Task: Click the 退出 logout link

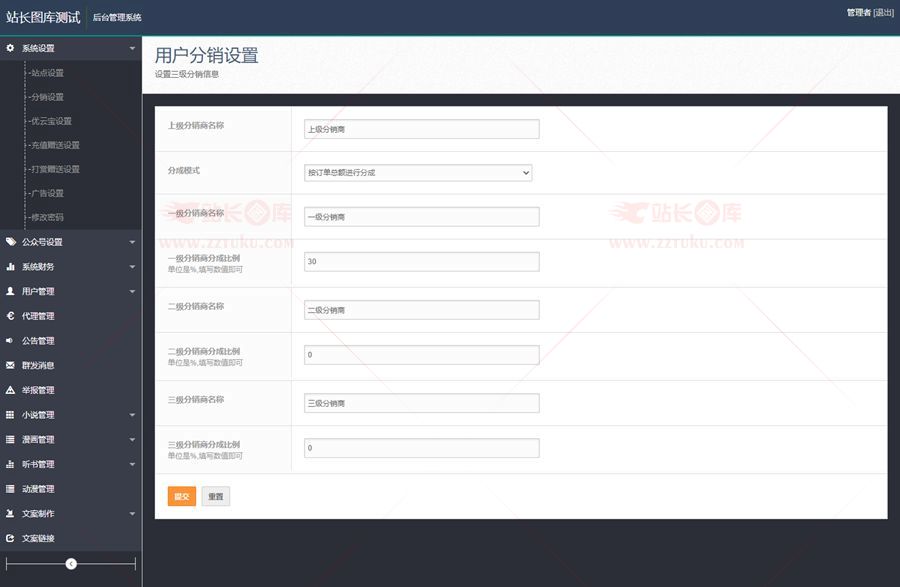Action: coord(883,13)
